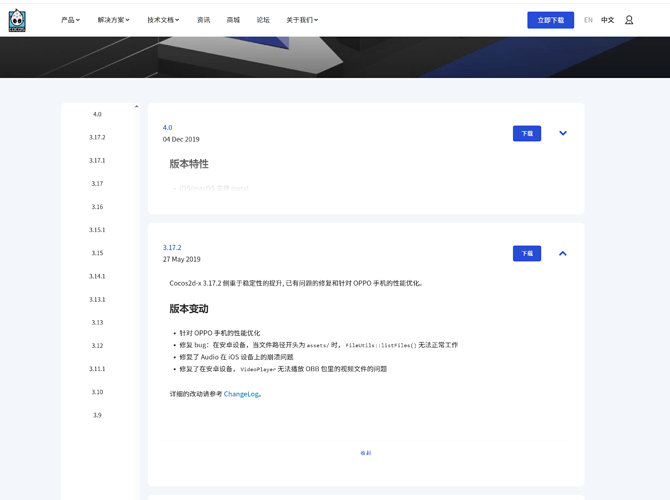Open the ChangeLog link
Image resolution: width=670 pixels, height=500 pixels.
click(x=241, y=394)
